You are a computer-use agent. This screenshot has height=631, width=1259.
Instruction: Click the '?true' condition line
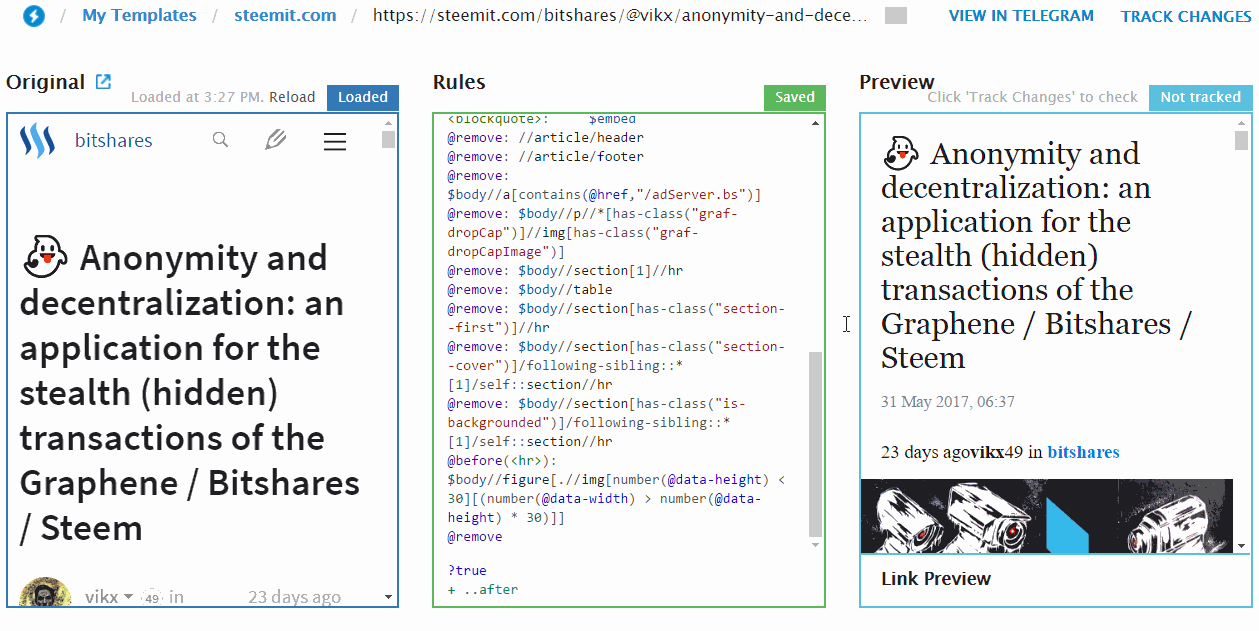(467, 570)
